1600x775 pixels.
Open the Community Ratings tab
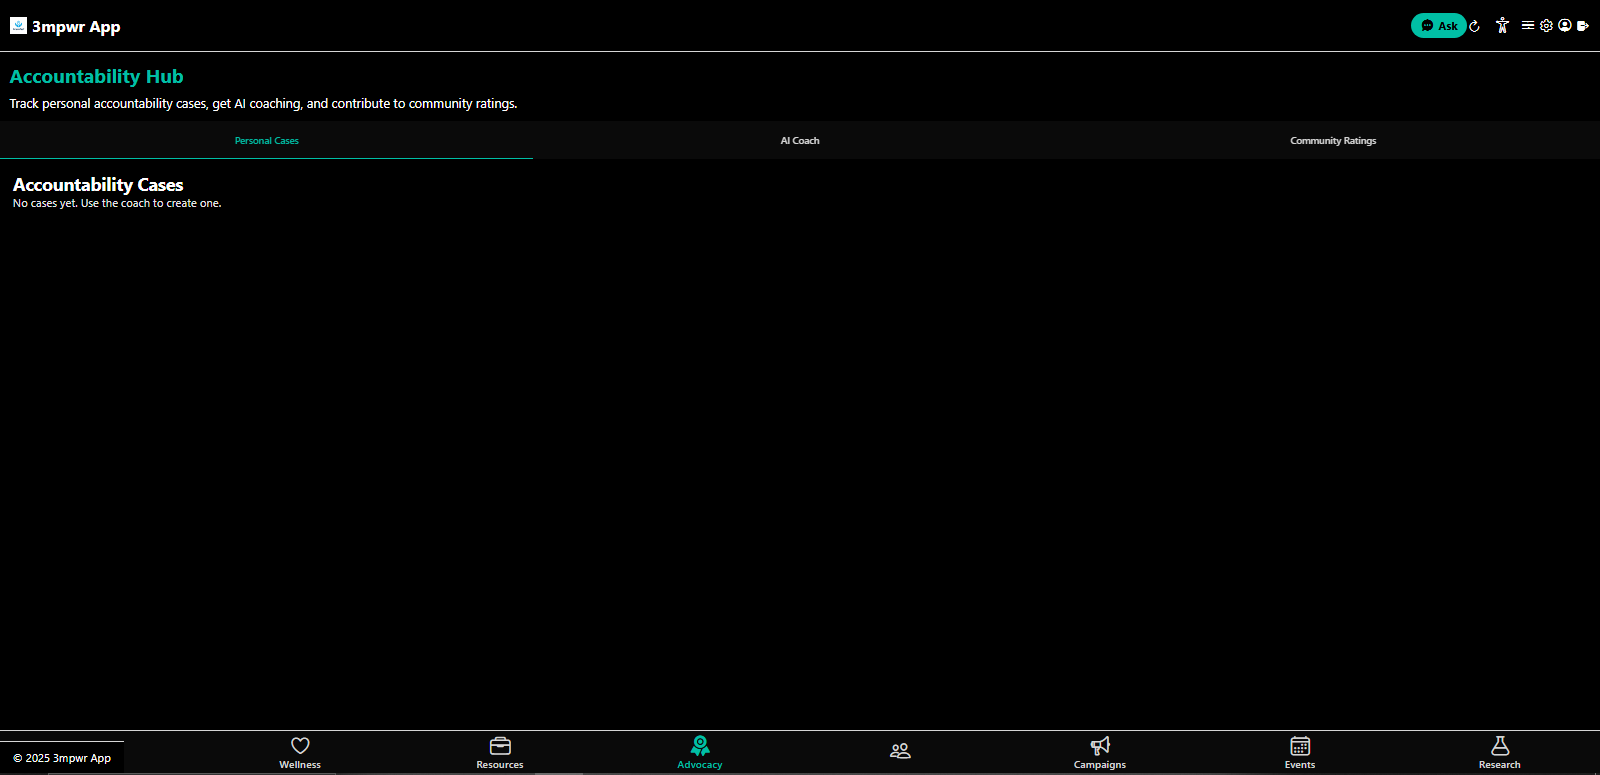[1333, 141]
